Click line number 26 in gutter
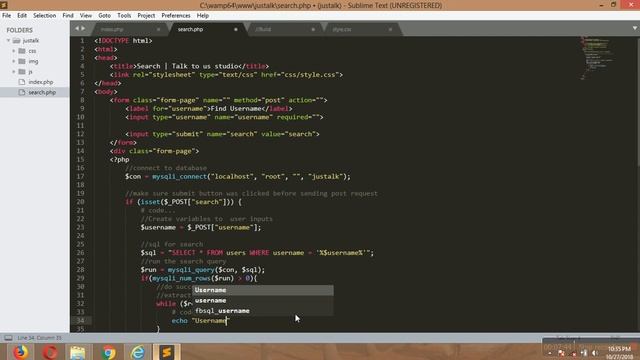The height and width of the screenshot is (360, 640). click(80, 253)
